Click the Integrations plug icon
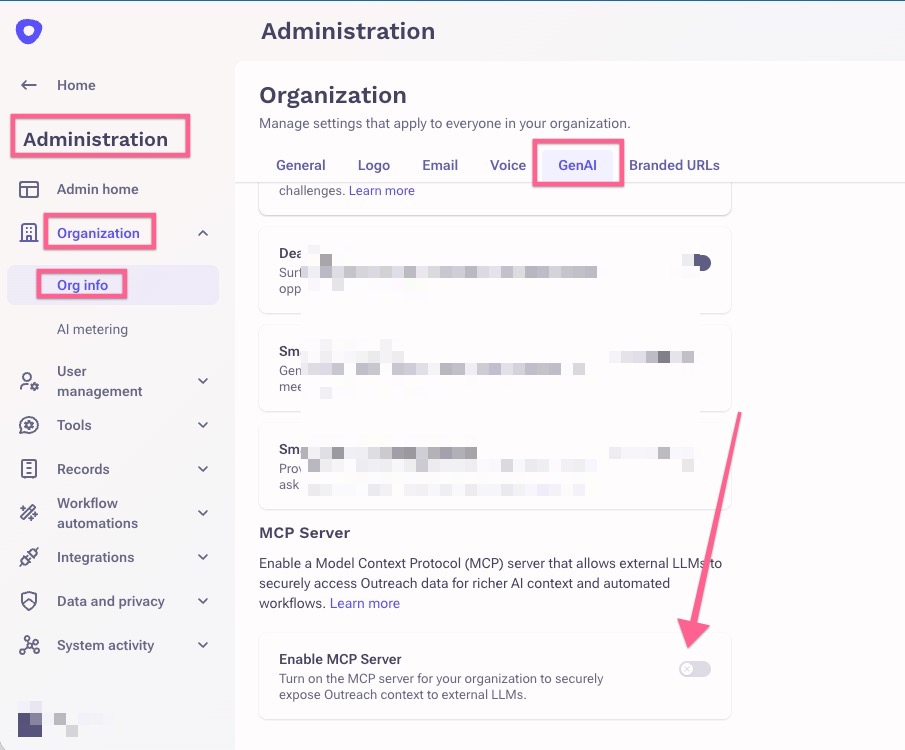905x750 pixels. (x=29, y=557)
